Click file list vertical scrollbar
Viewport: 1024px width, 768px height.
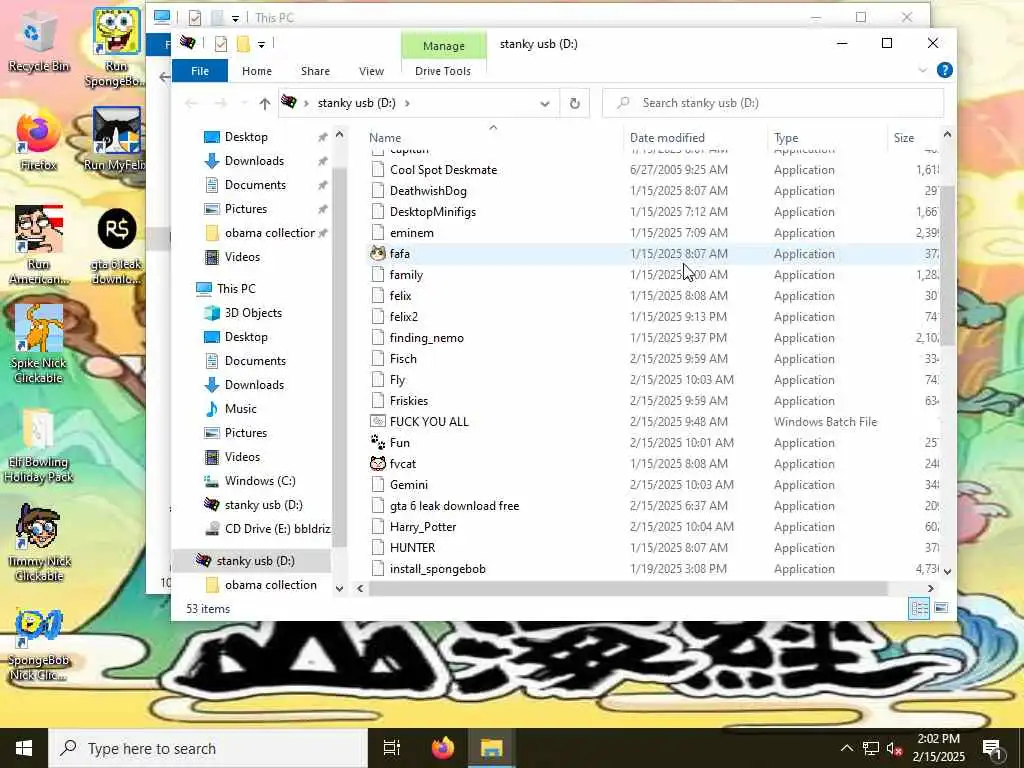click(948, 264)
